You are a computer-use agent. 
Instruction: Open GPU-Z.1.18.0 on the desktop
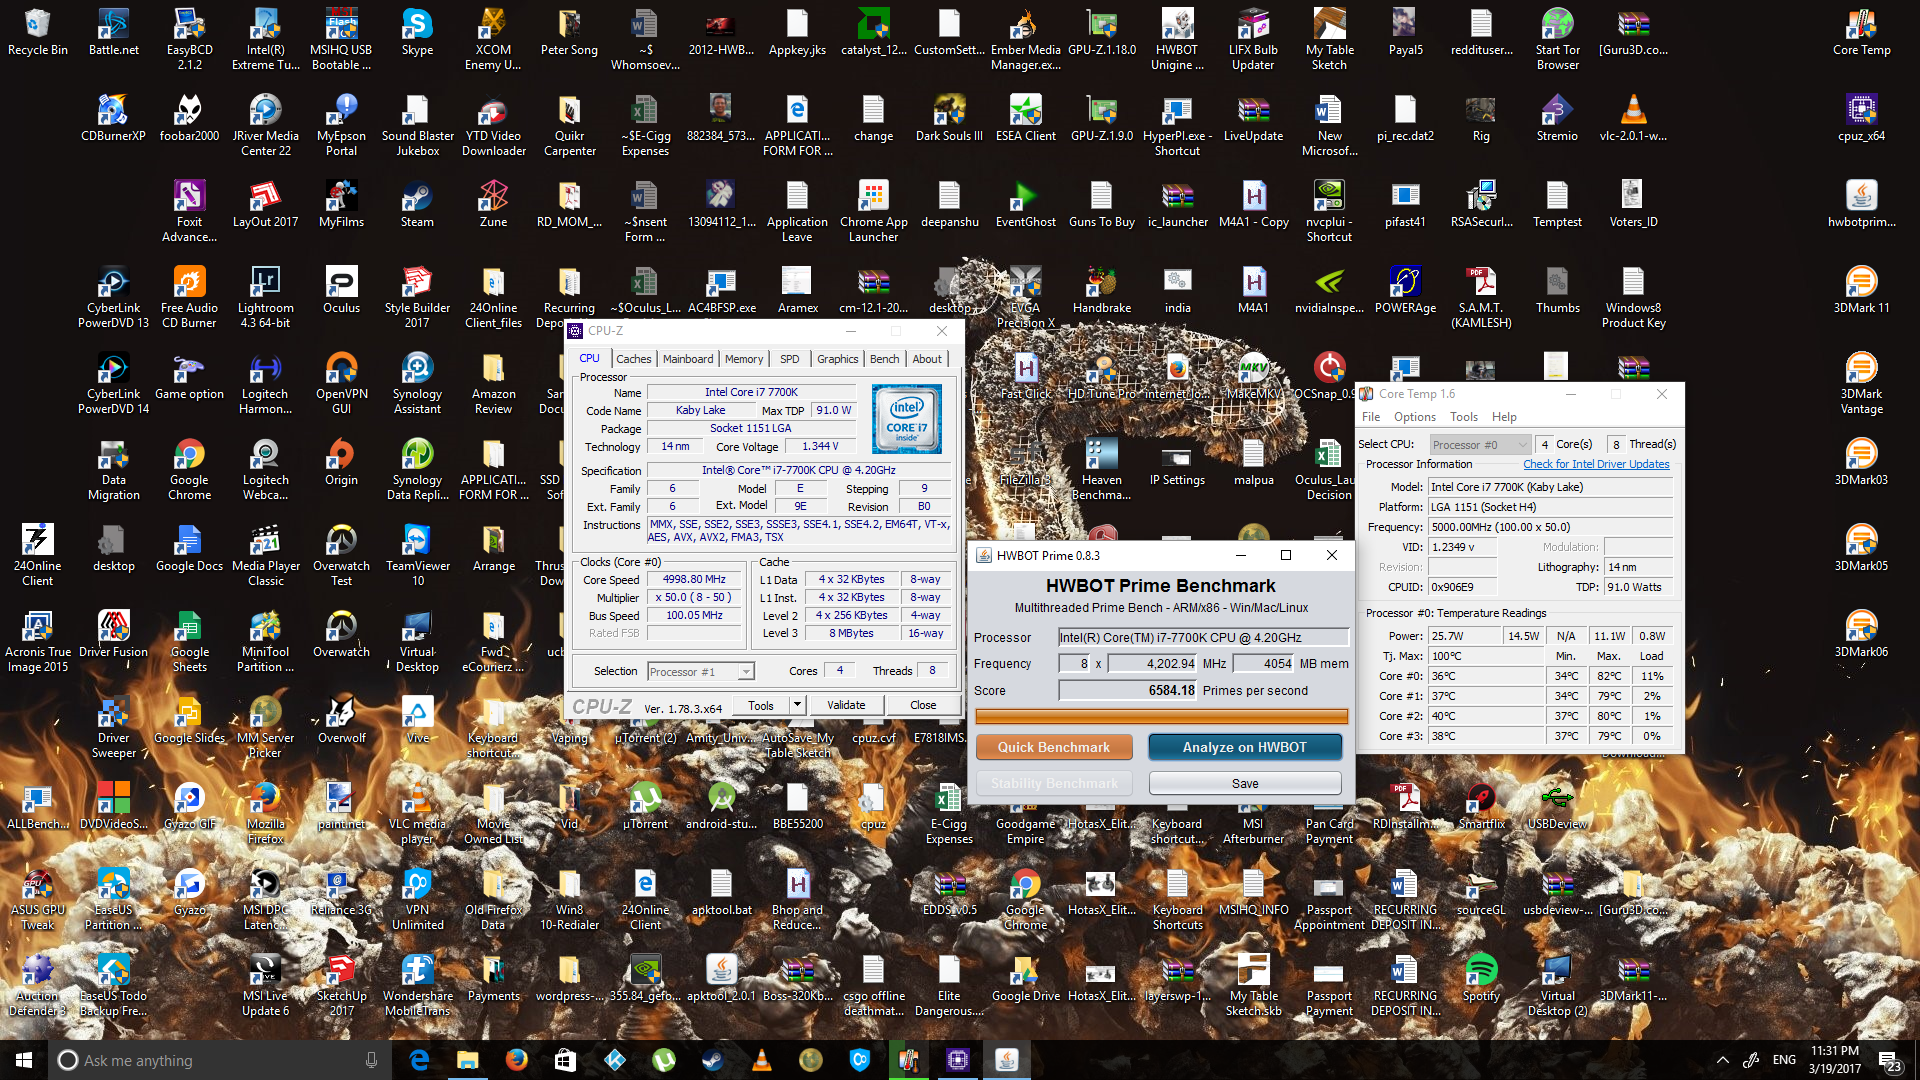(1101, 32)
